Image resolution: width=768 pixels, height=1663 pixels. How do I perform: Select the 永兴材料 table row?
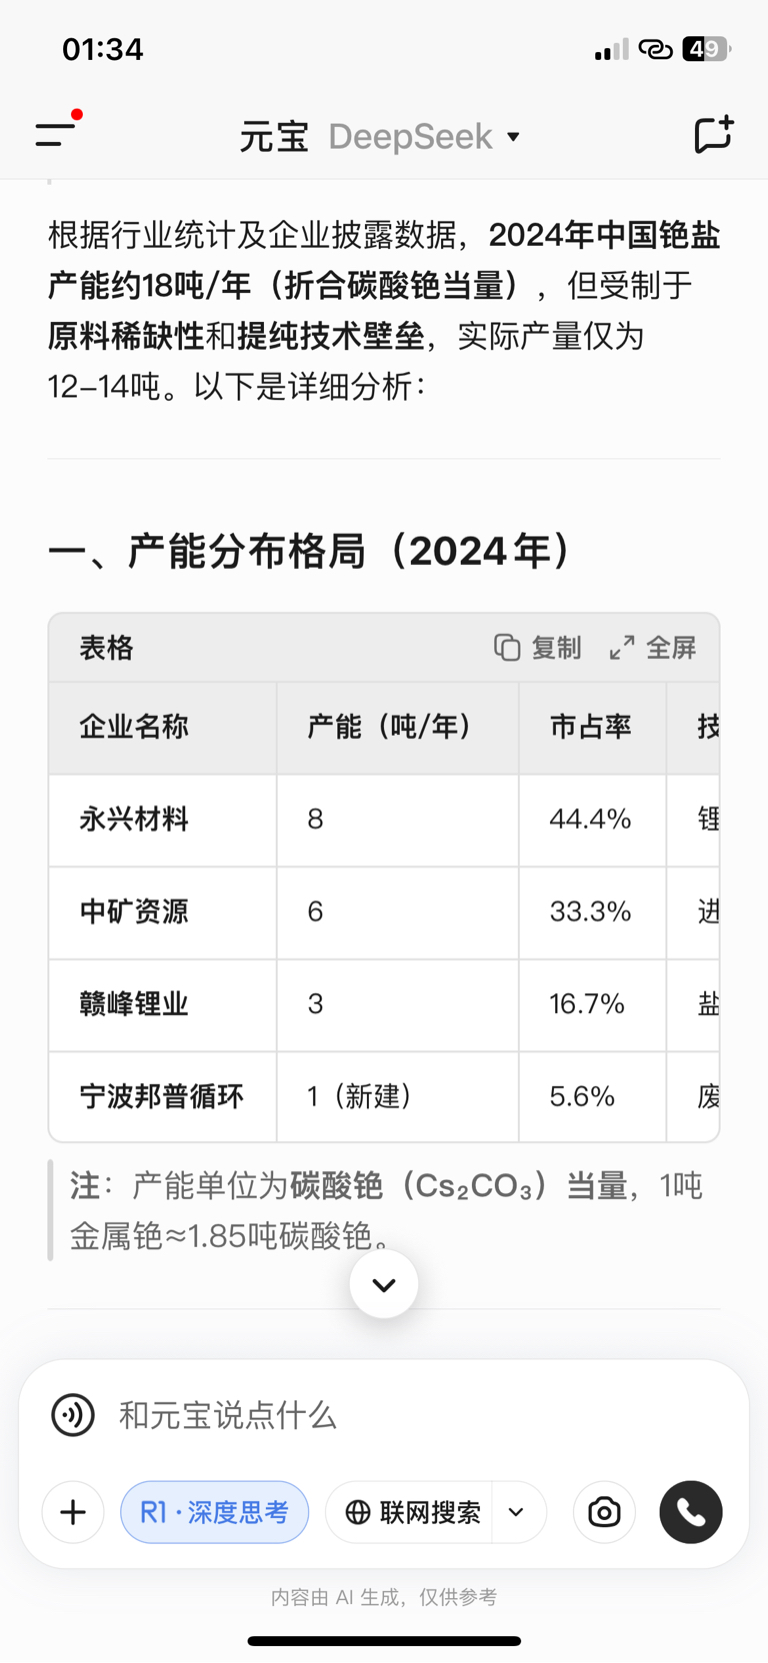384,820
